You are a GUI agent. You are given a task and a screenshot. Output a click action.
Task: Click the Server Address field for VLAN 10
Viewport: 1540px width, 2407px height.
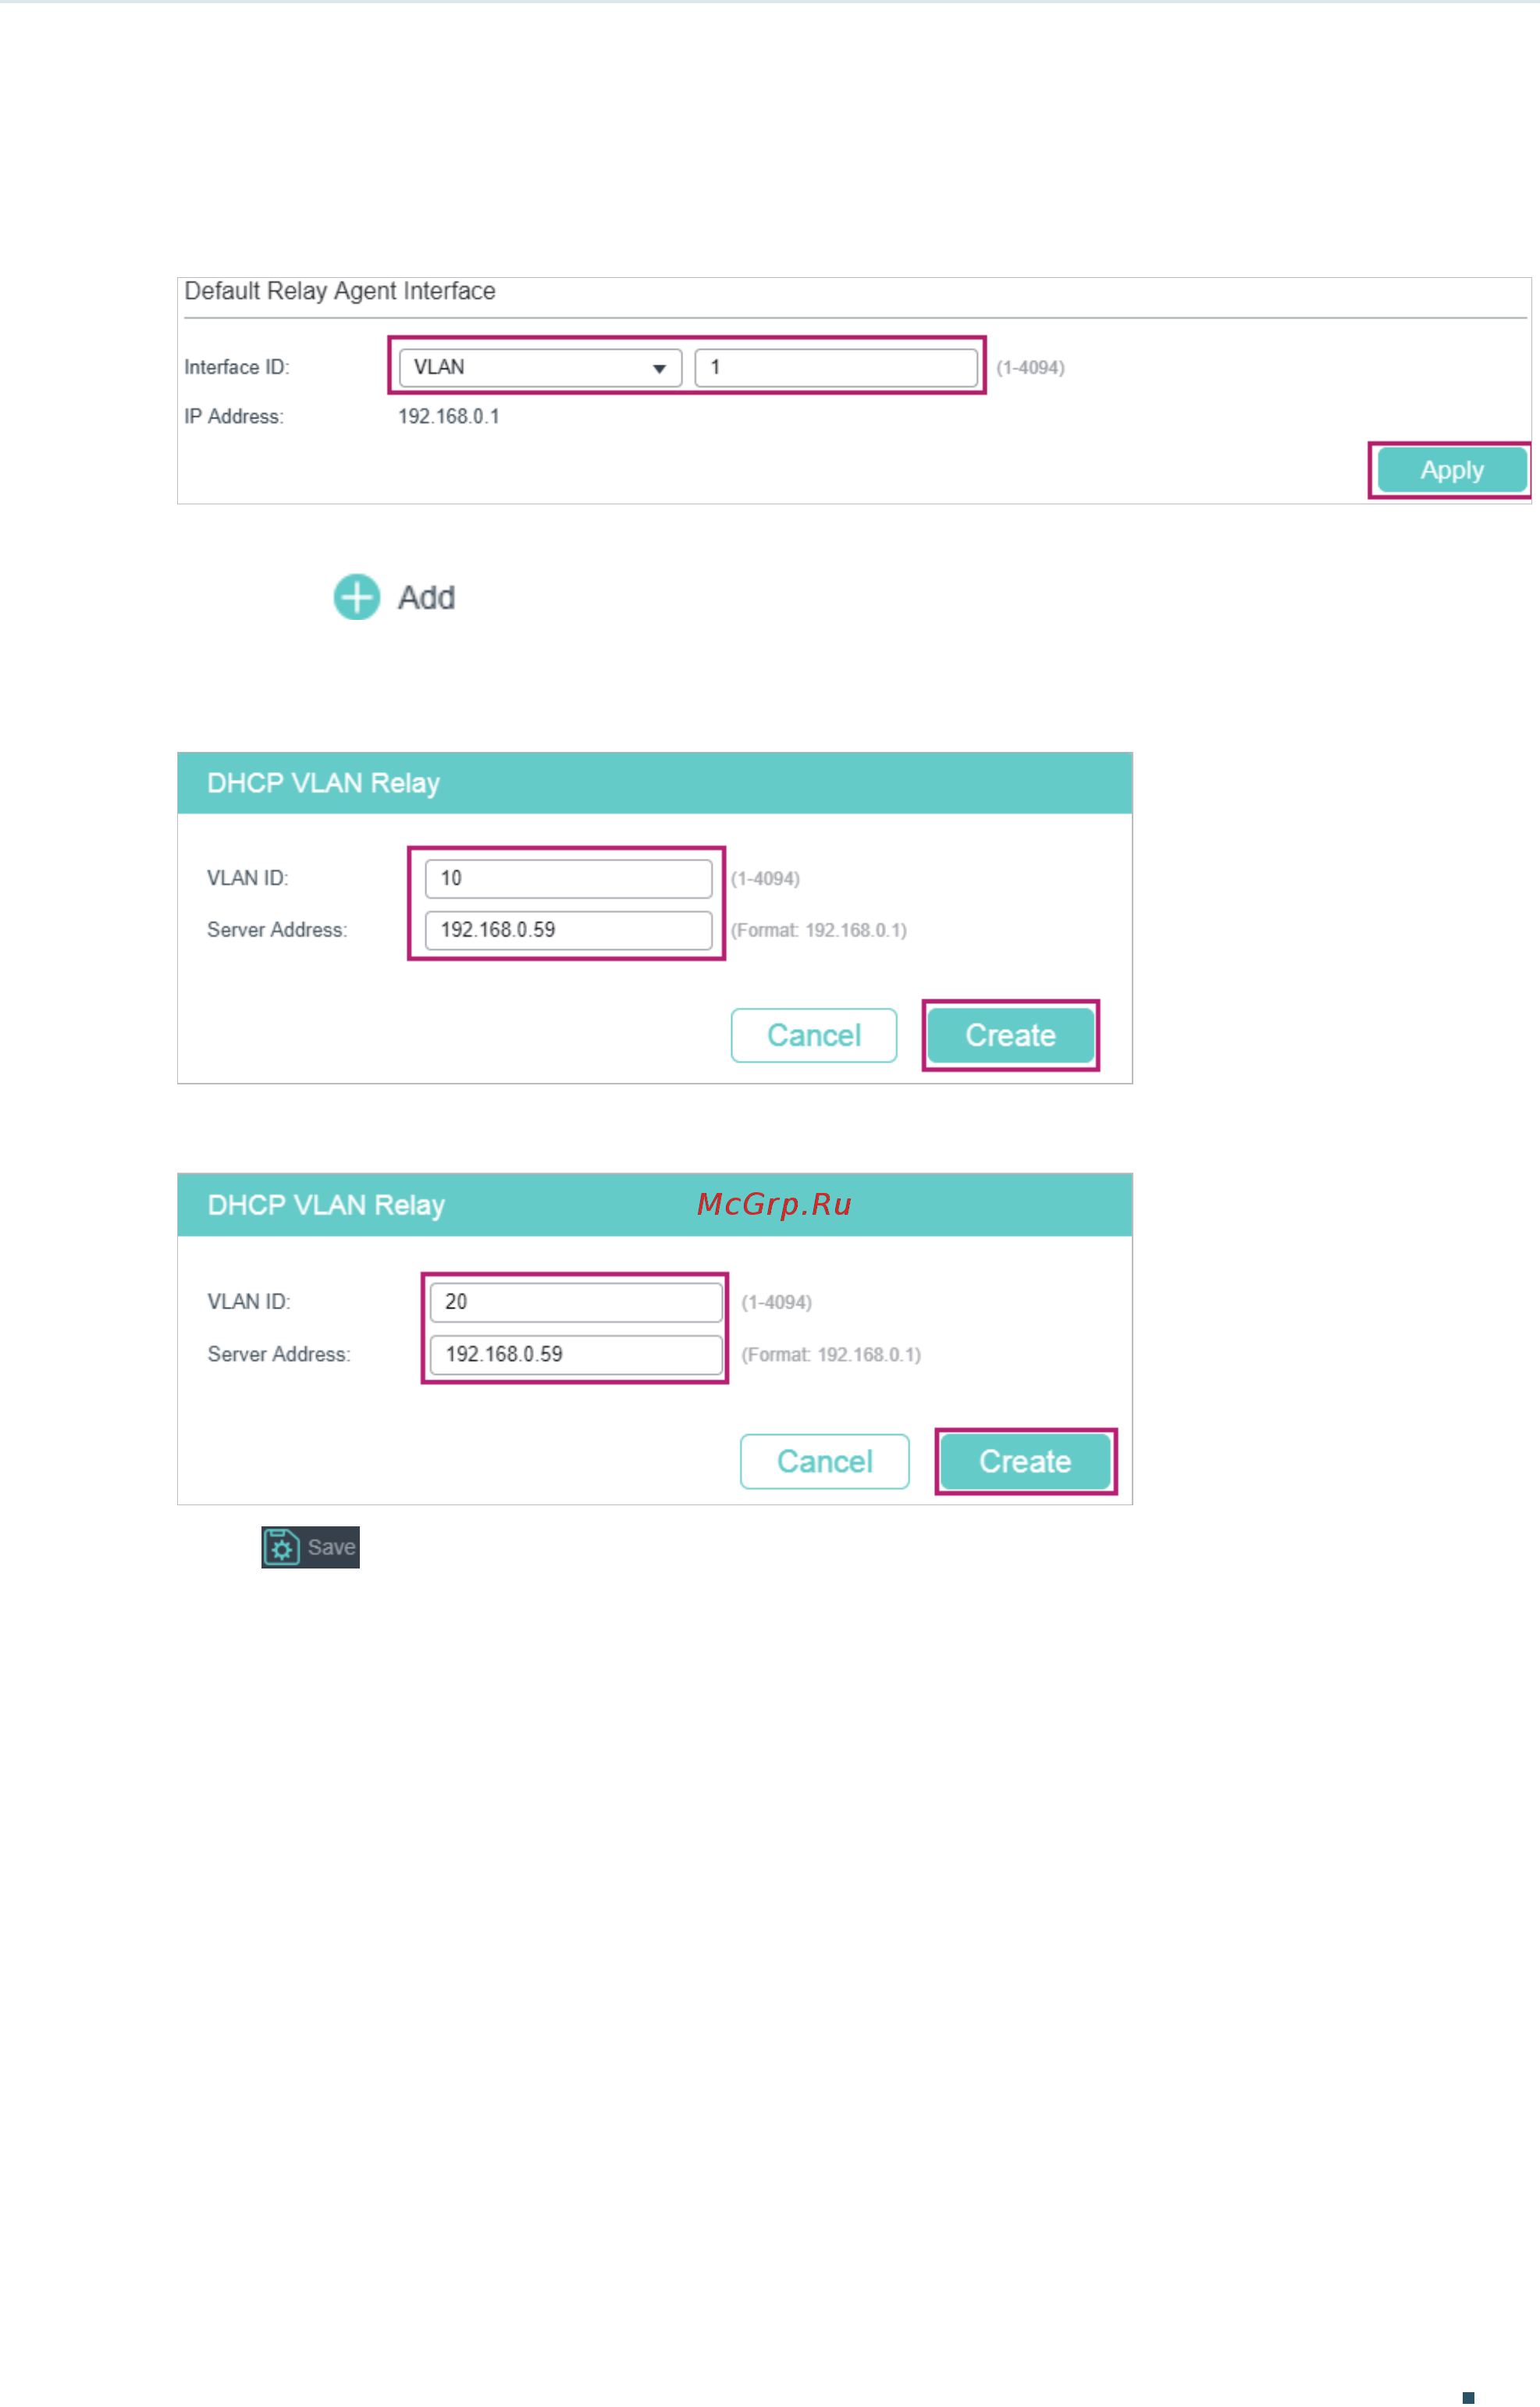coord(568,930)
